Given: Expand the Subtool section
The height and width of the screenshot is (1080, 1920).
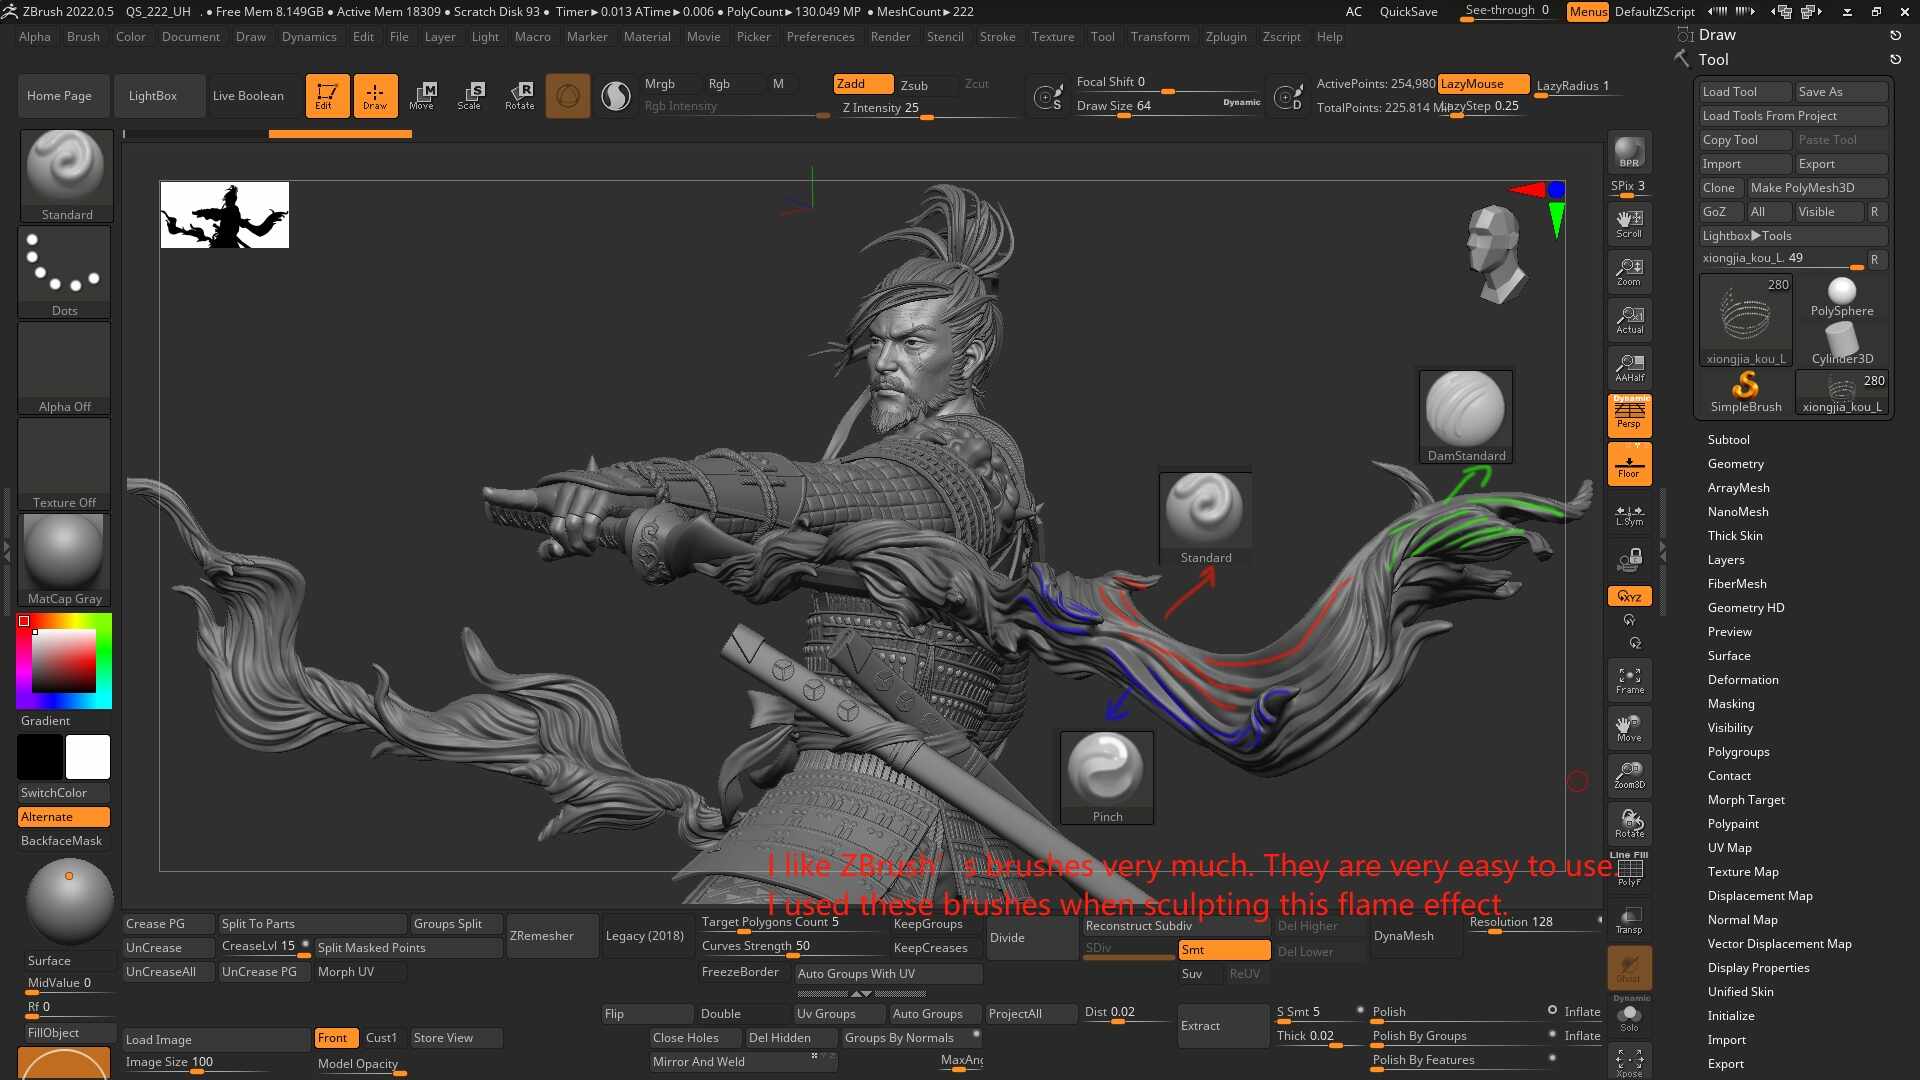Looking at the screenshot, I should pyautogui.click(x=1728, y=440).
